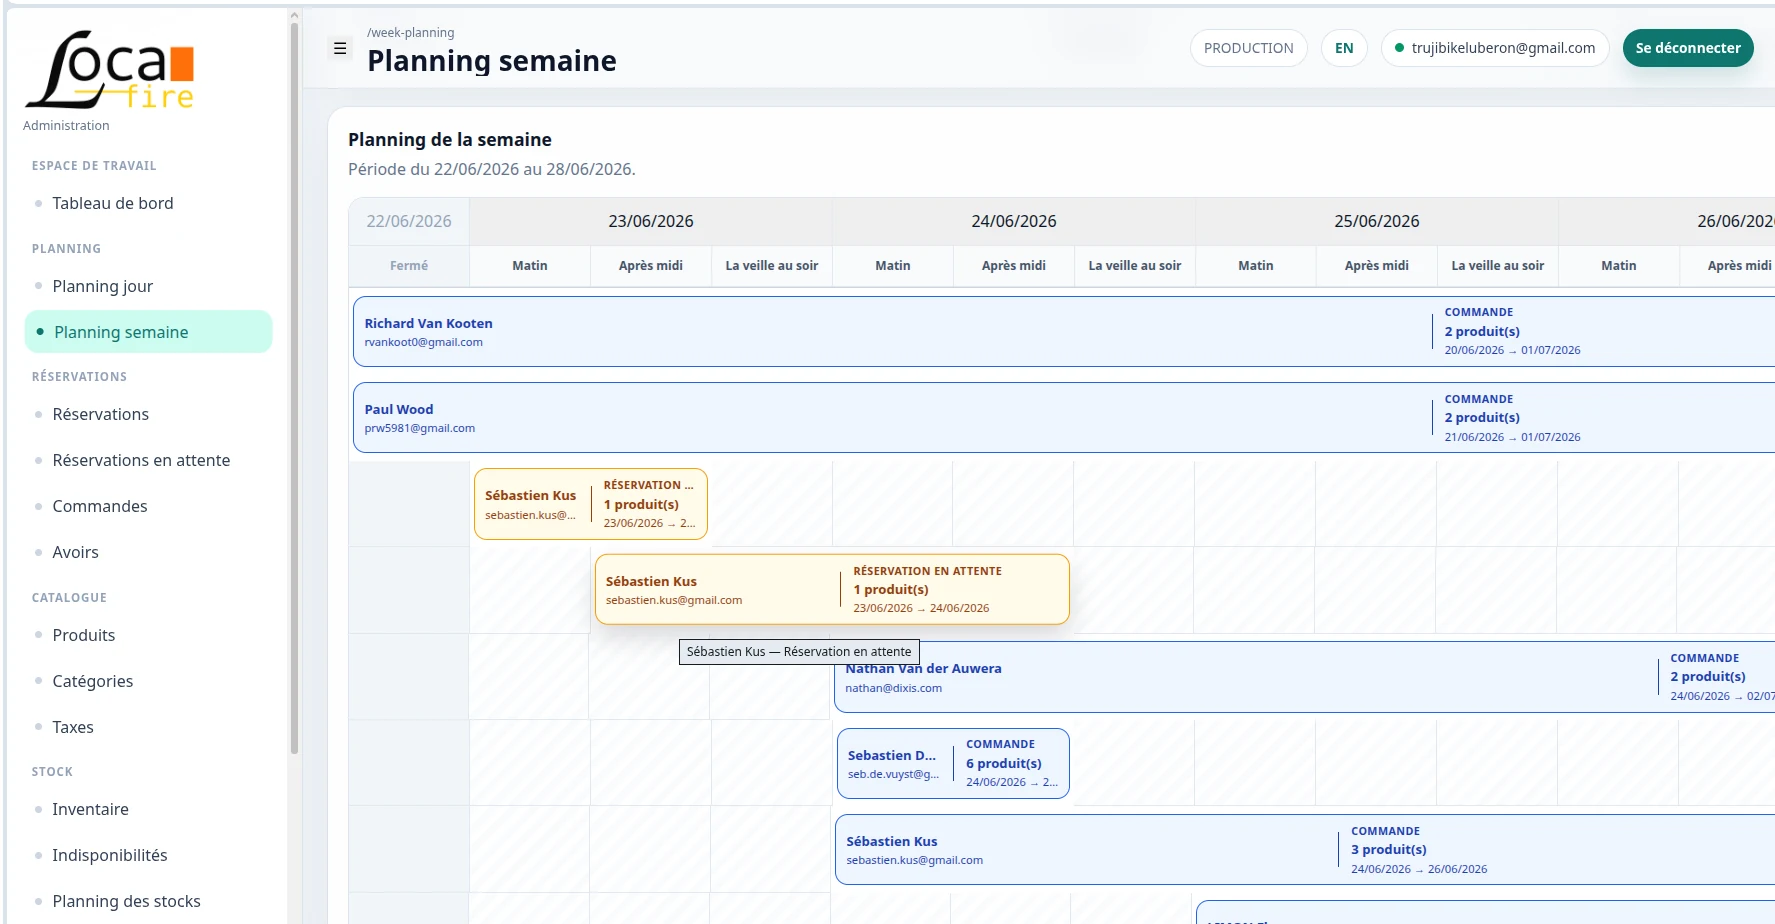Click the 22/06/2026 date header
Screen dimensions: 1775x924
click(x=409, y=221)
